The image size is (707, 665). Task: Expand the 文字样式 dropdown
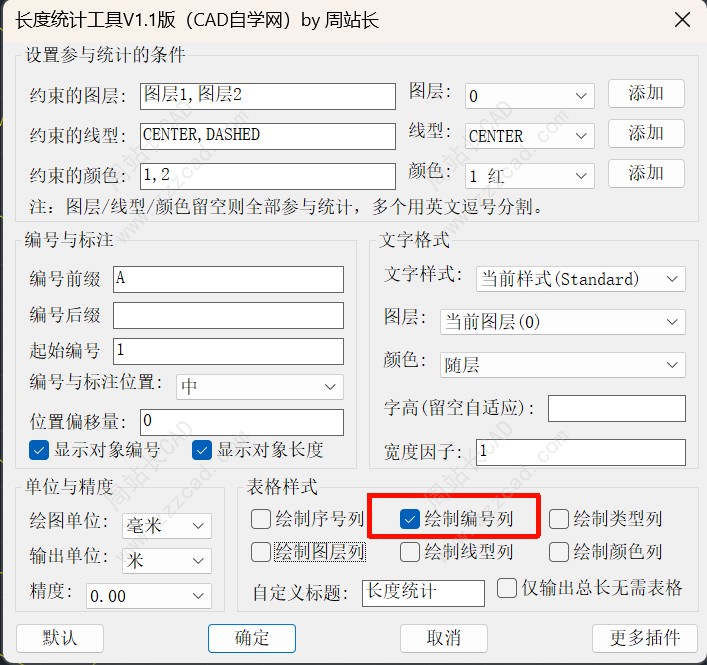point(580,279)
